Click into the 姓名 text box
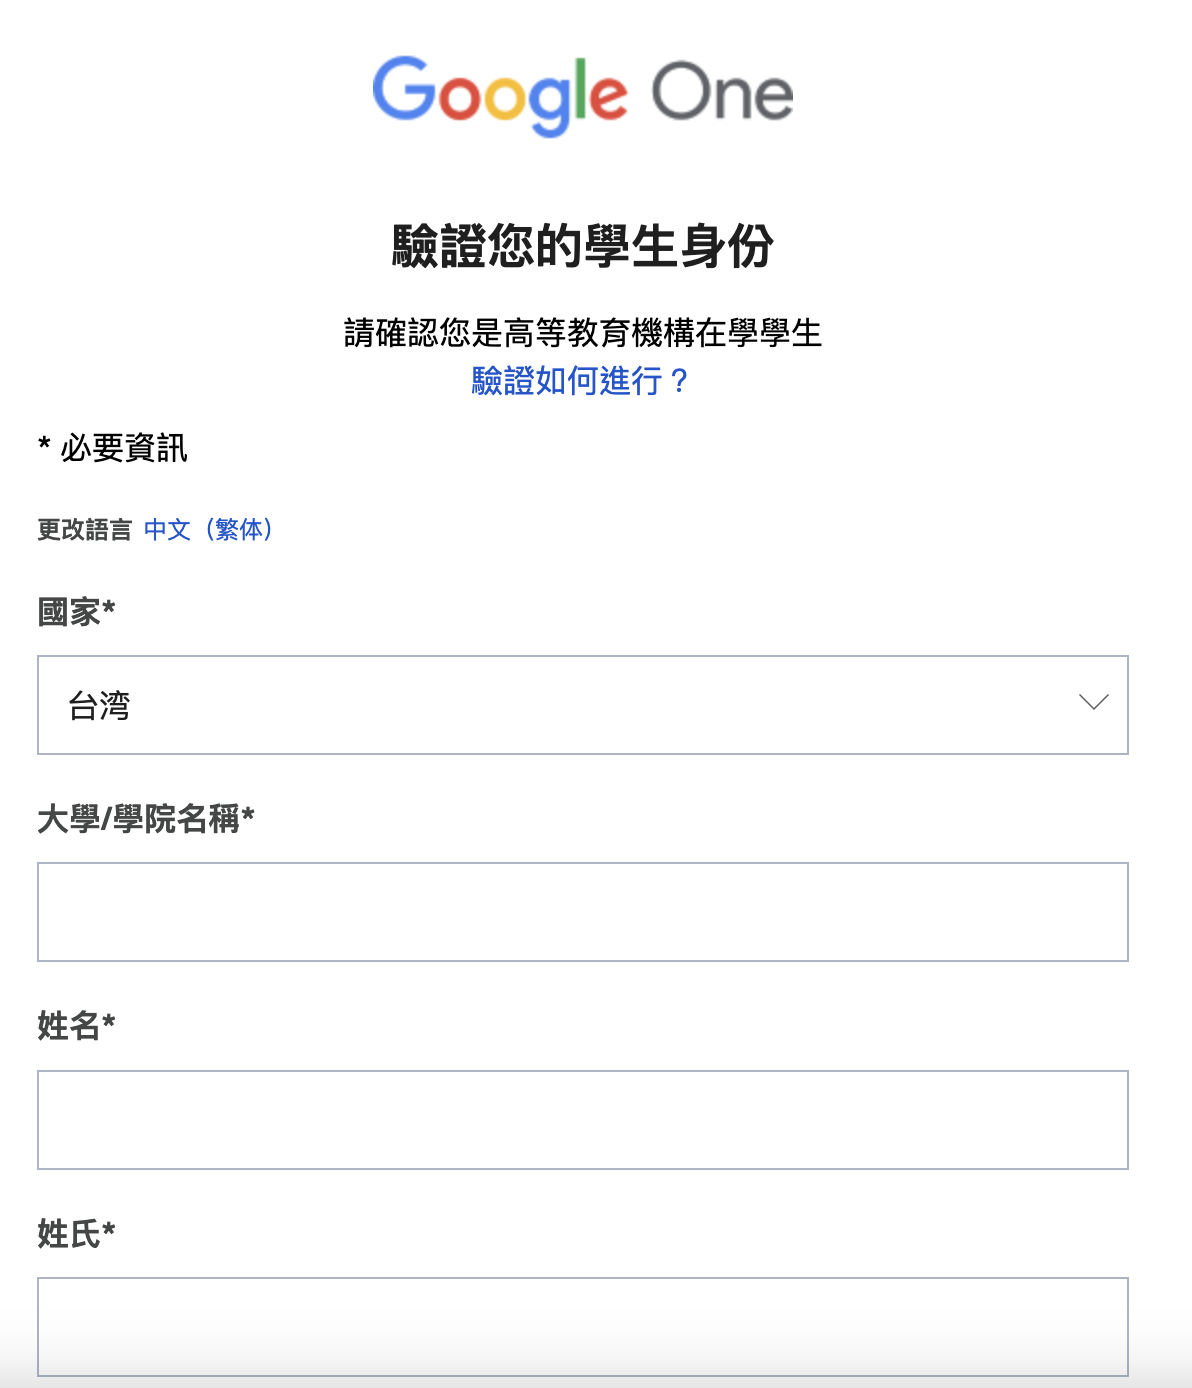Viewport: 1192px width, 1388px height. (582, 1120)
